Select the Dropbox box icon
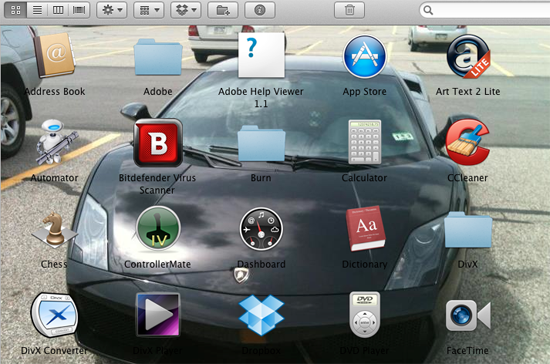Viewport: 550px width, 364px height. (261, 315)
